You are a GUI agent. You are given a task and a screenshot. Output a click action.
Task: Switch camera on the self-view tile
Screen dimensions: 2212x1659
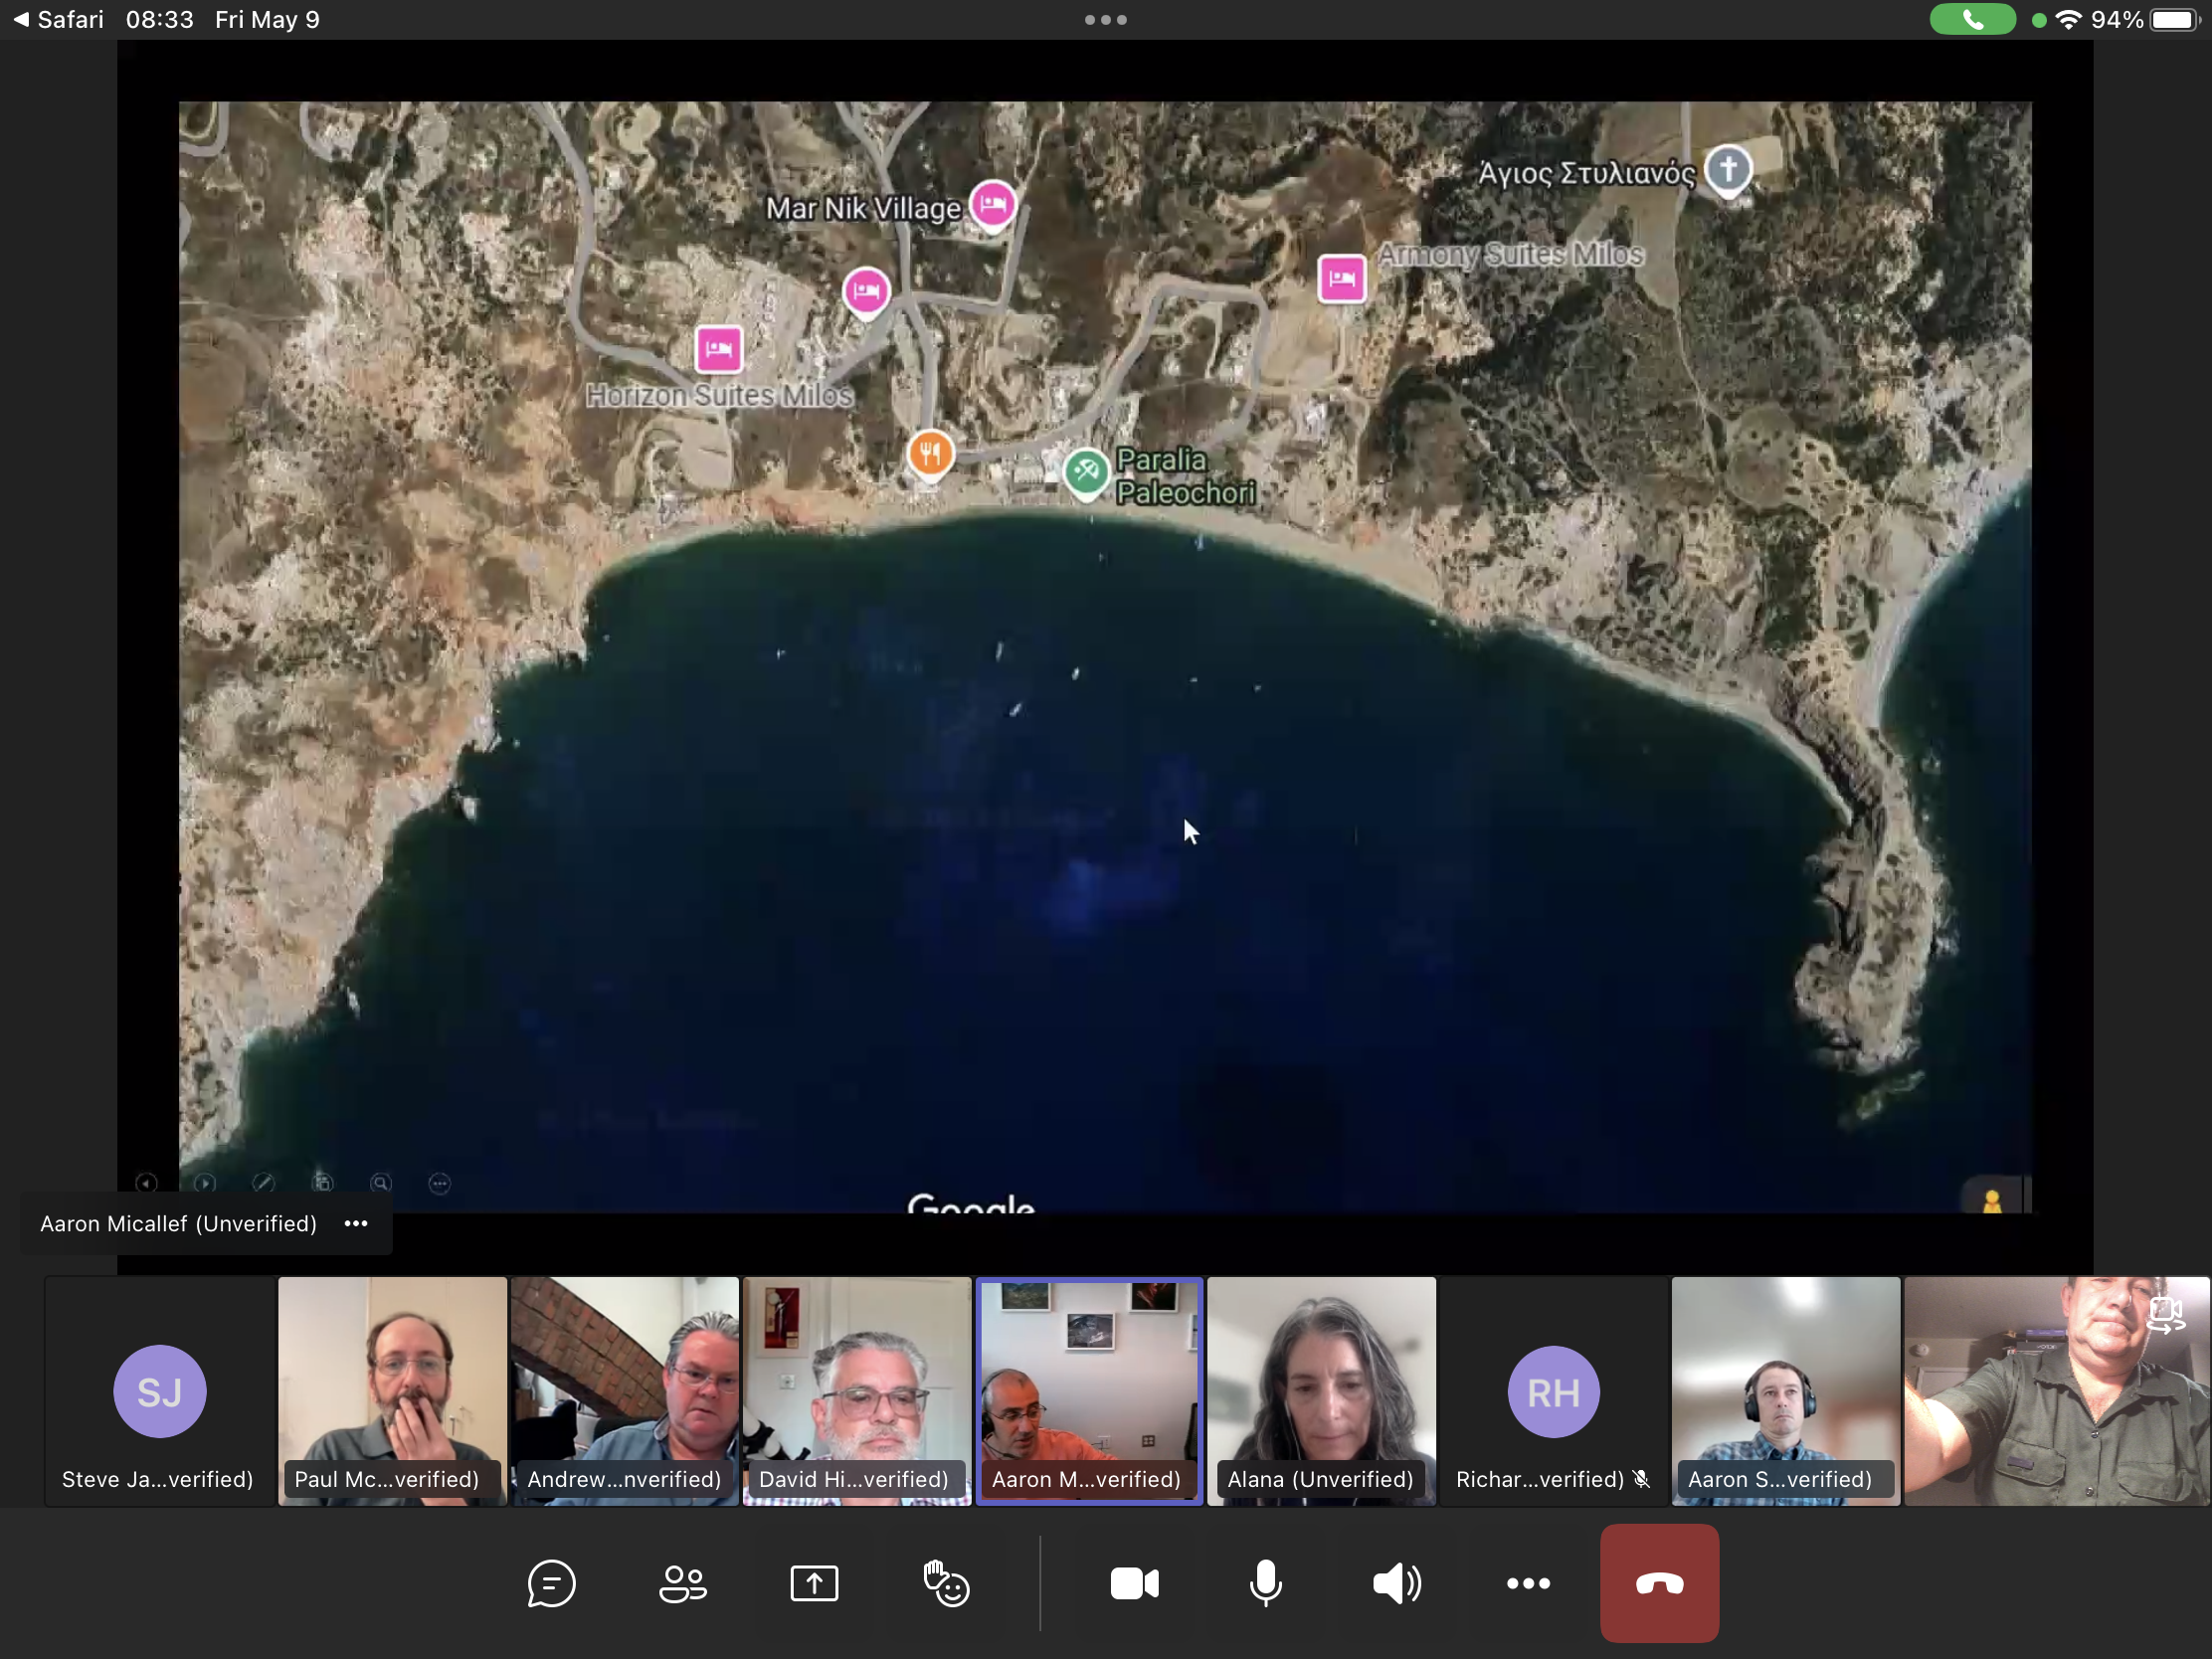pyautogui.click(x=2165, y=1314)
